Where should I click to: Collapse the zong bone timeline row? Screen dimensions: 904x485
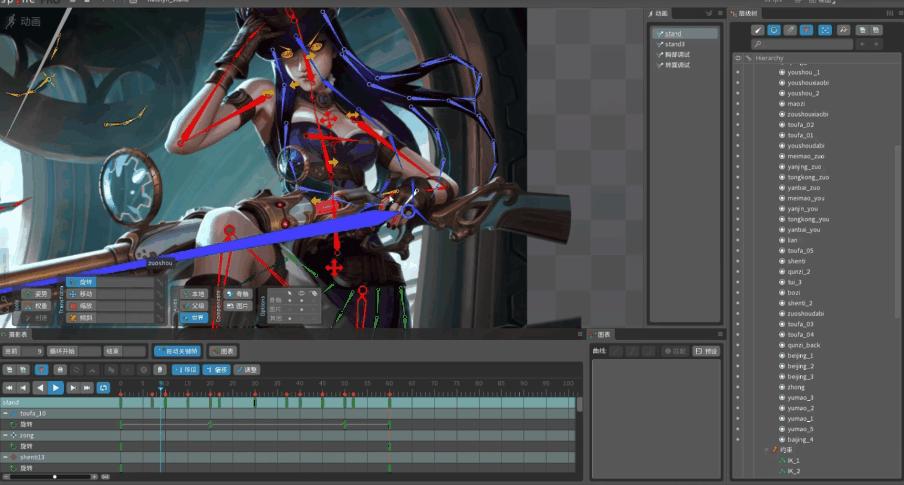coord(5,435)
